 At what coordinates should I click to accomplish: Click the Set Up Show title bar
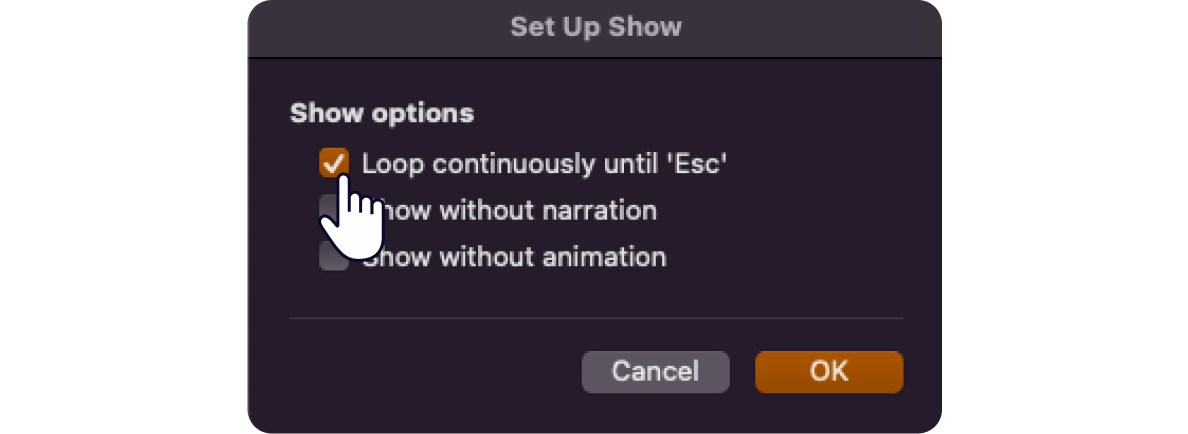pos(595,28)
